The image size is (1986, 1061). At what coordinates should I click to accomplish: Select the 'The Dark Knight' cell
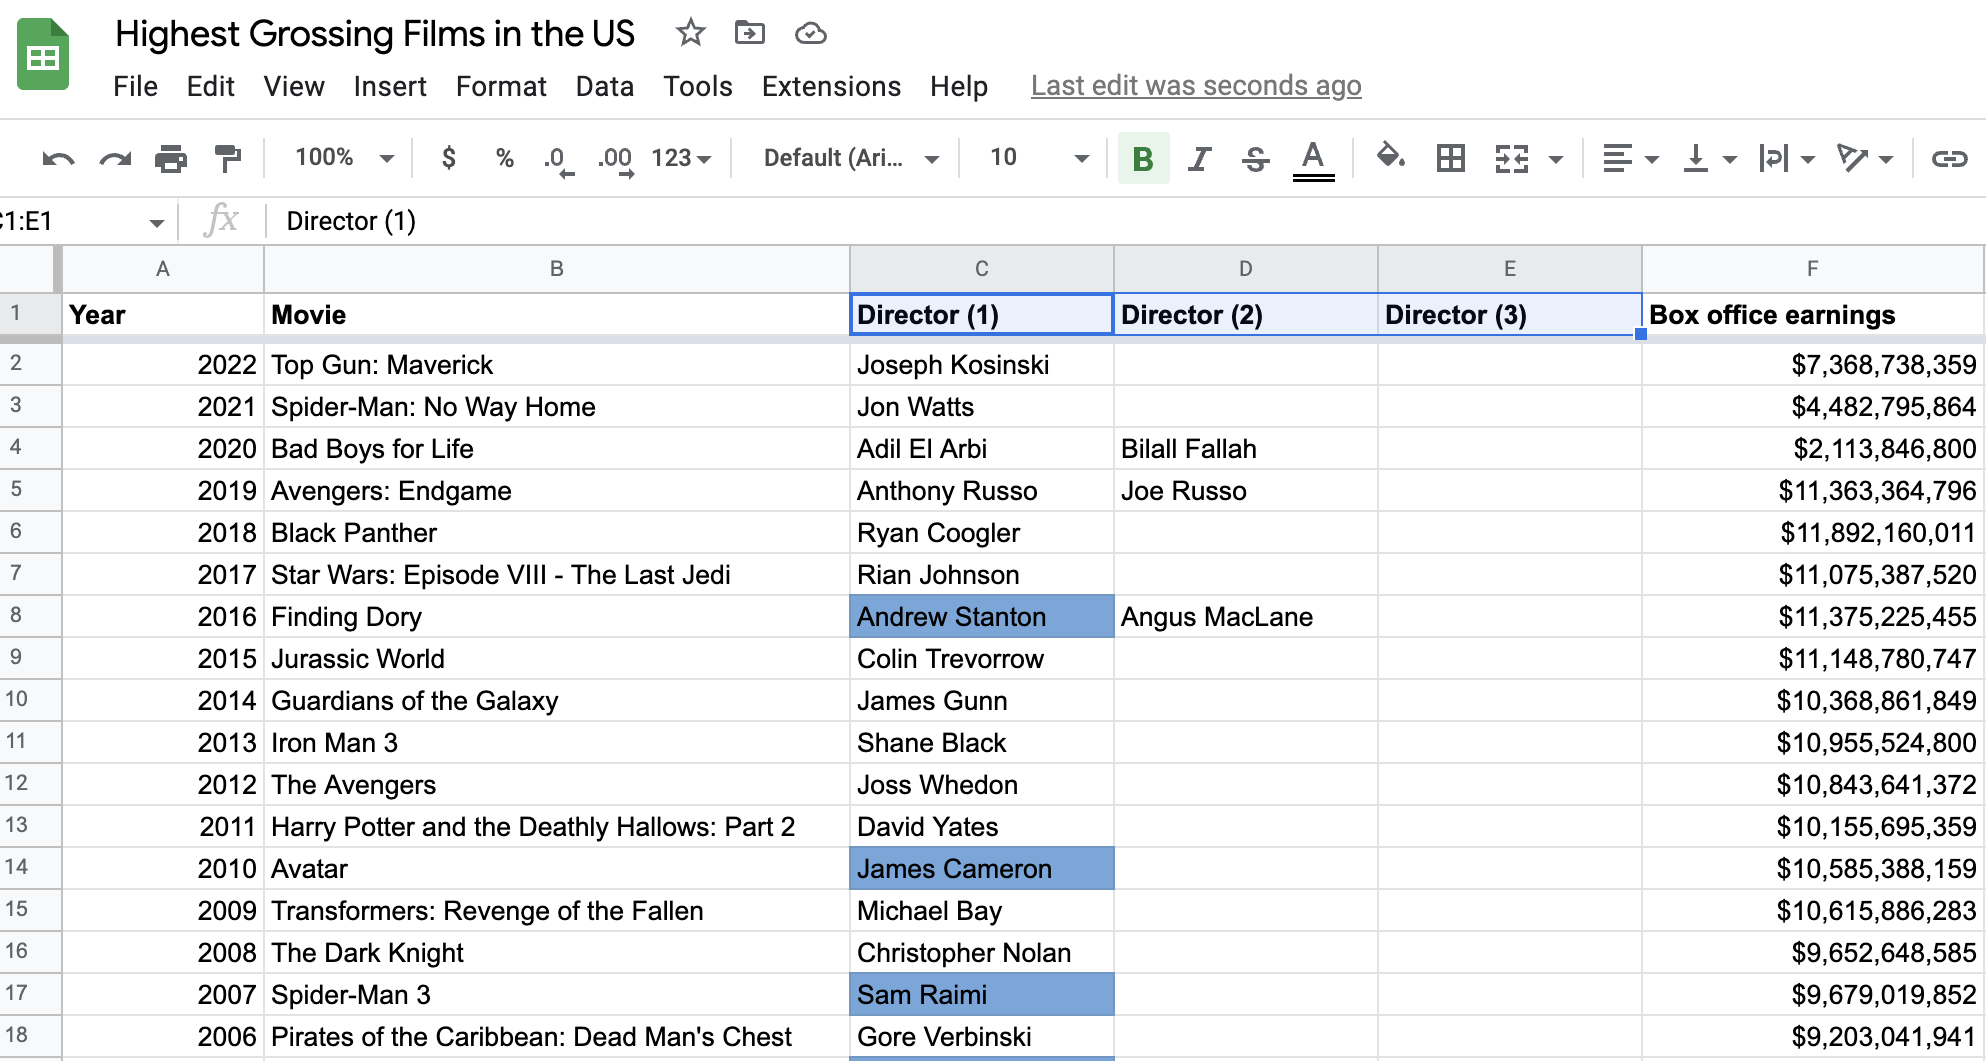pos(557,952)
